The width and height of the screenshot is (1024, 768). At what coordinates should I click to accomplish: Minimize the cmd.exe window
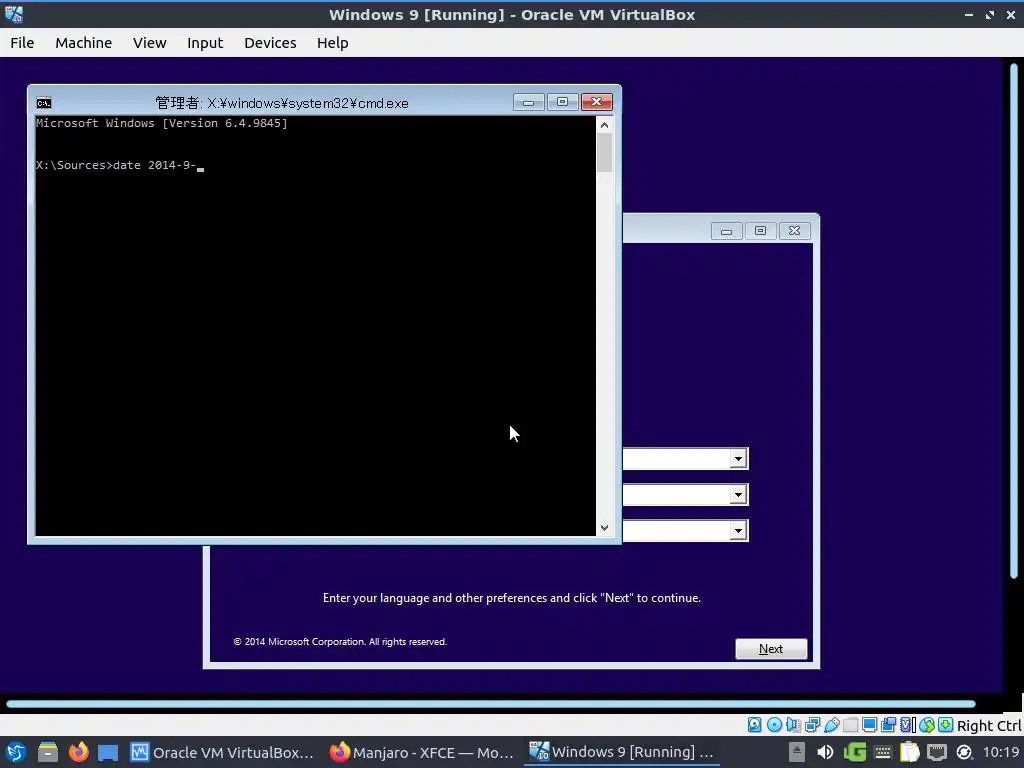tap(528, 102)
